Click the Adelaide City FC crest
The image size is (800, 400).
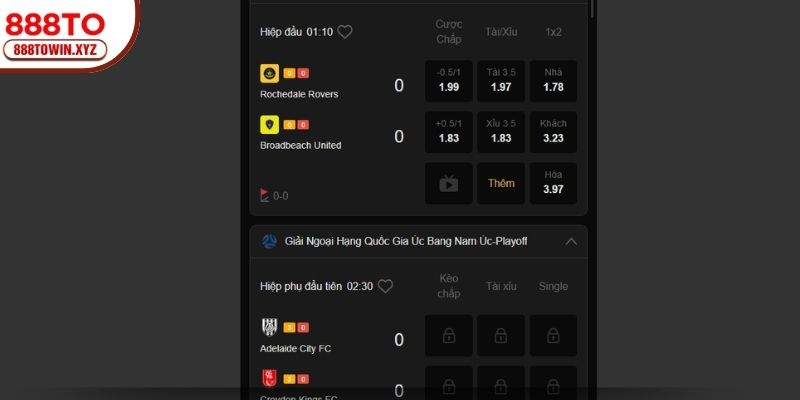269,327
